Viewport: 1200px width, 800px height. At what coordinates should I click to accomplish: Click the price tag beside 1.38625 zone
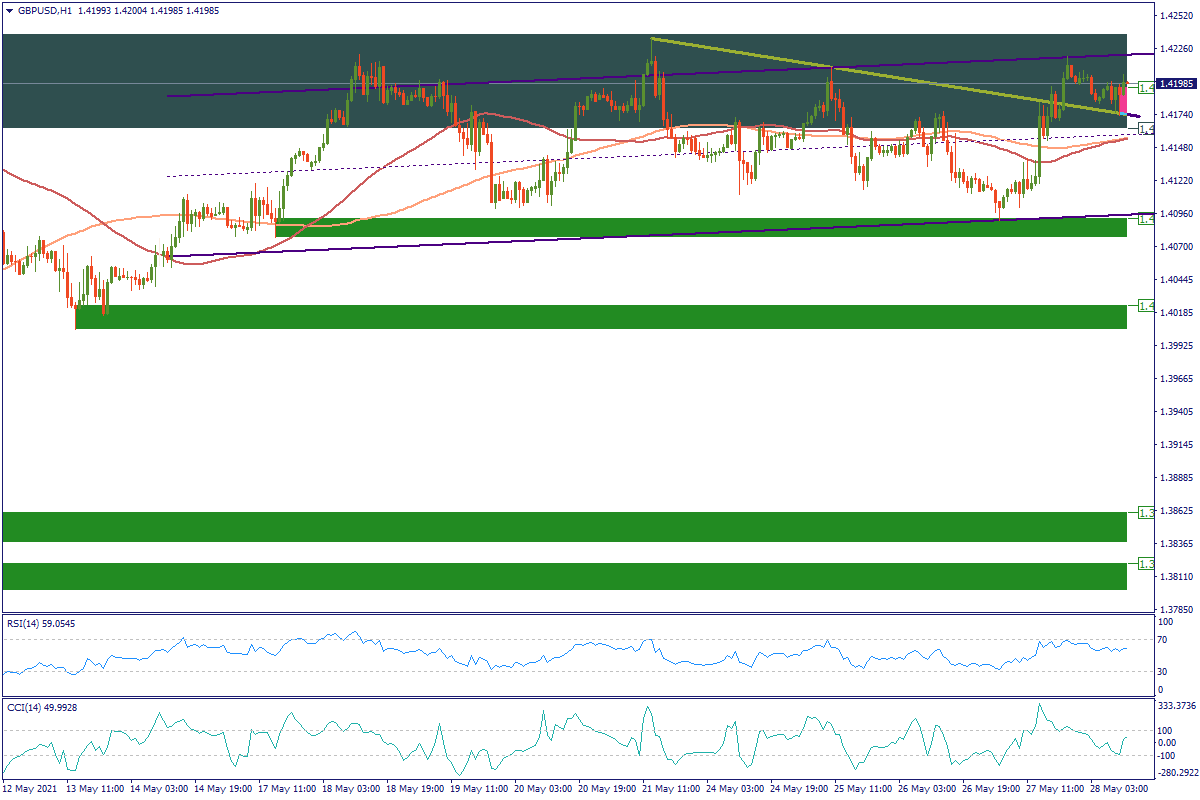1146,513
